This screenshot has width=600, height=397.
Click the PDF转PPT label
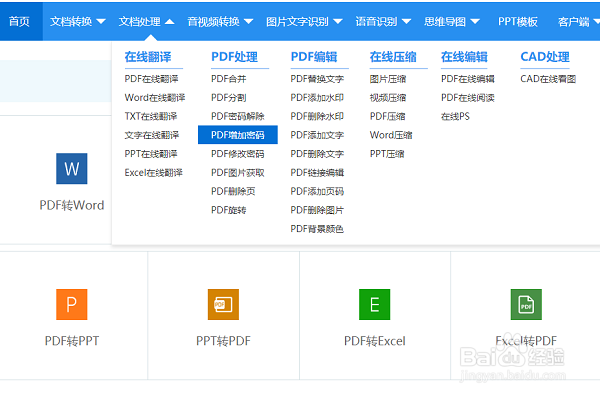coord(72,341)
